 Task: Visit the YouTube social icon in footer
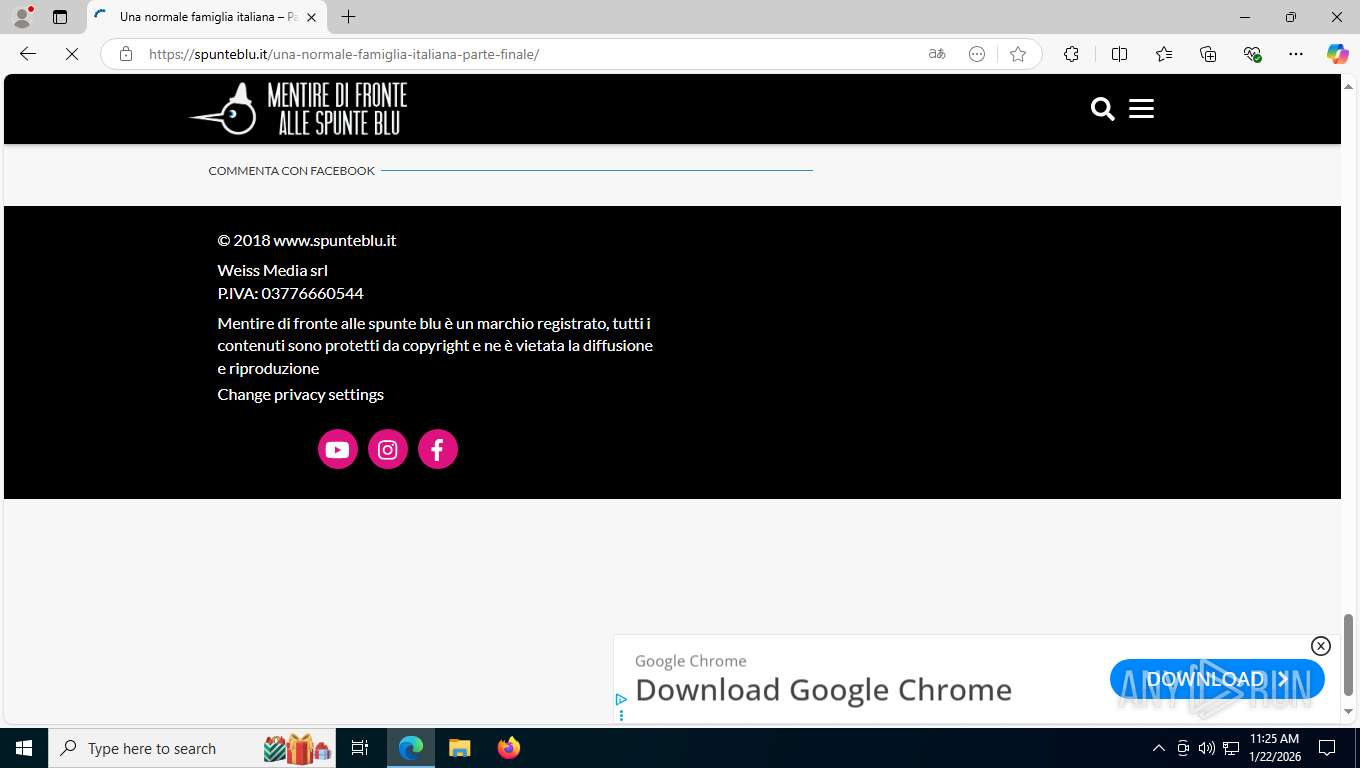tap(338, 449)
